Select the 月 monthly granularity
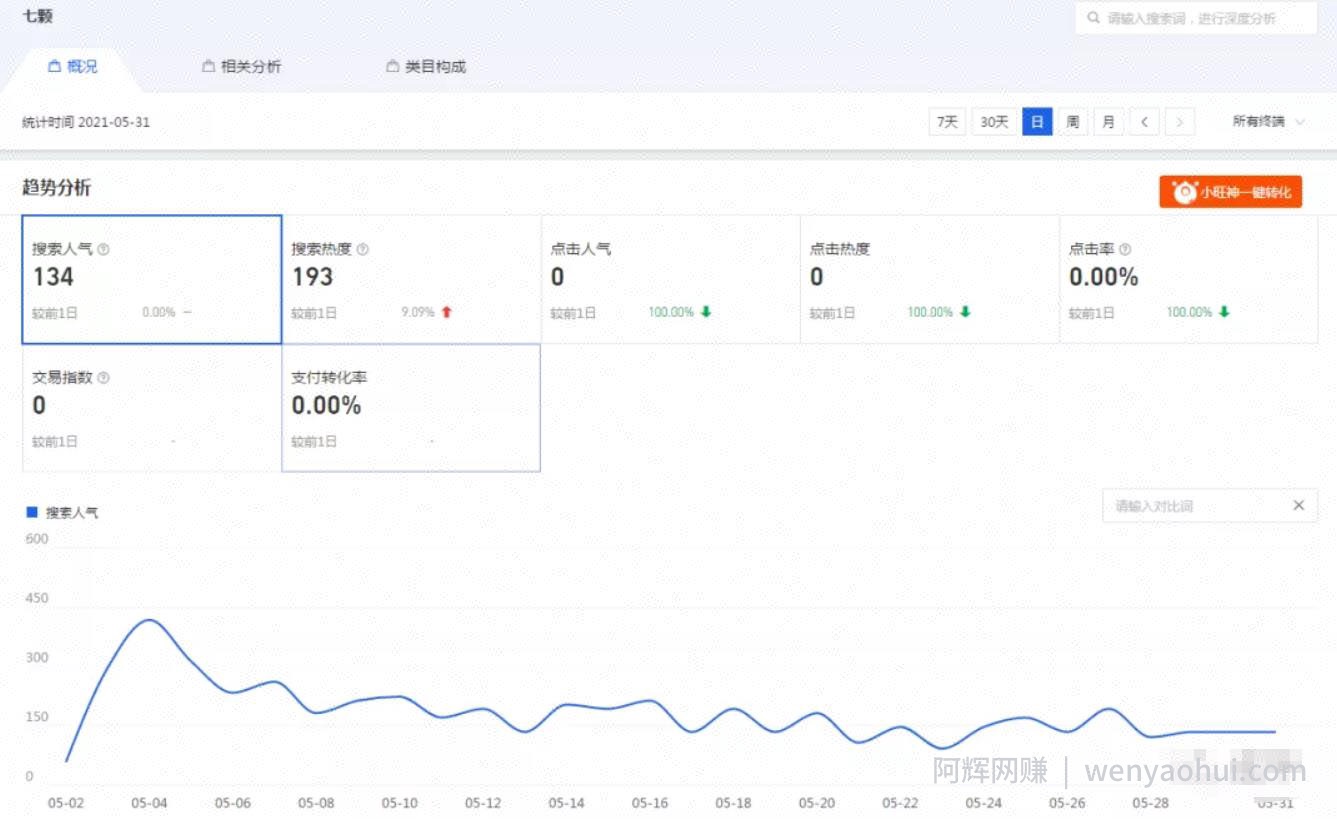1337x819 pixels. pos(1108,122)
